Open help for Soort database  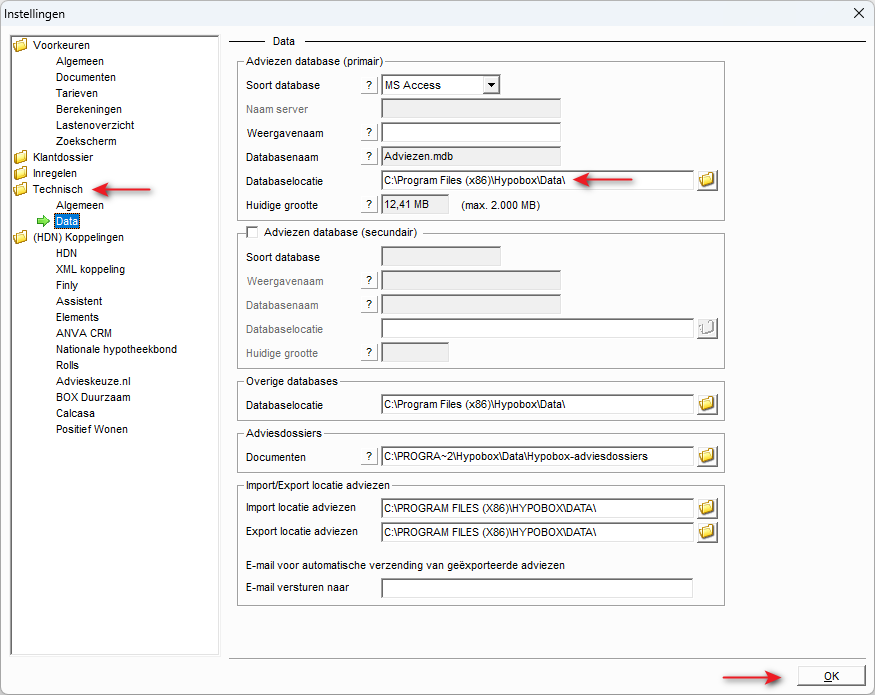369,85
